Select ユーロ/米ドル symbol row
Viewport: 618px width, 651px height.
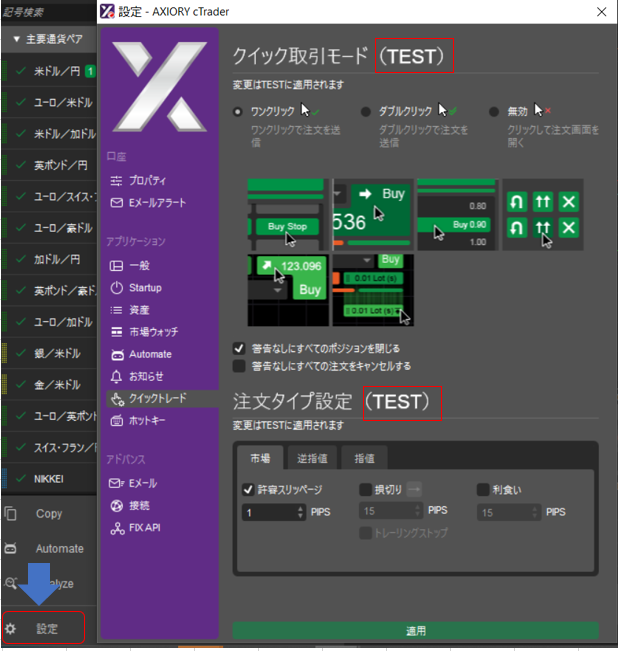coord(49,103)
